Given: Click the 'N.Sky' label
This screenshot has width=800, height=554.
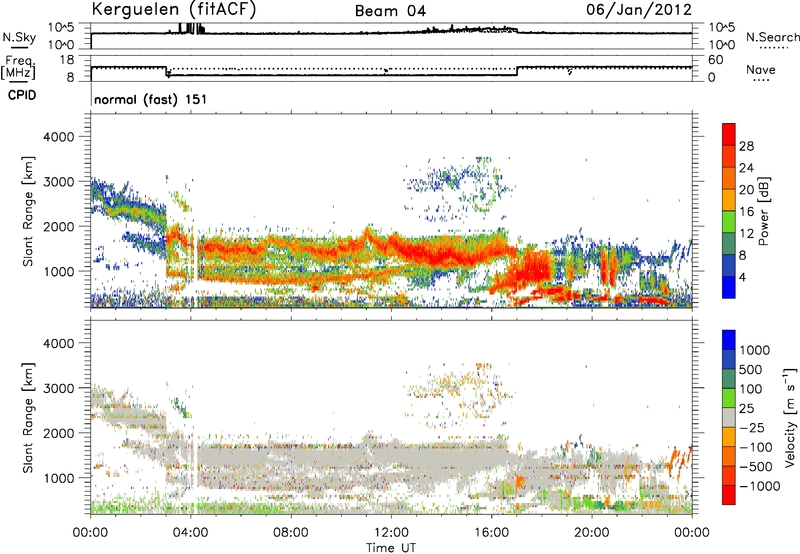Looking at the screenshot, I should click(x=19, y=37).
